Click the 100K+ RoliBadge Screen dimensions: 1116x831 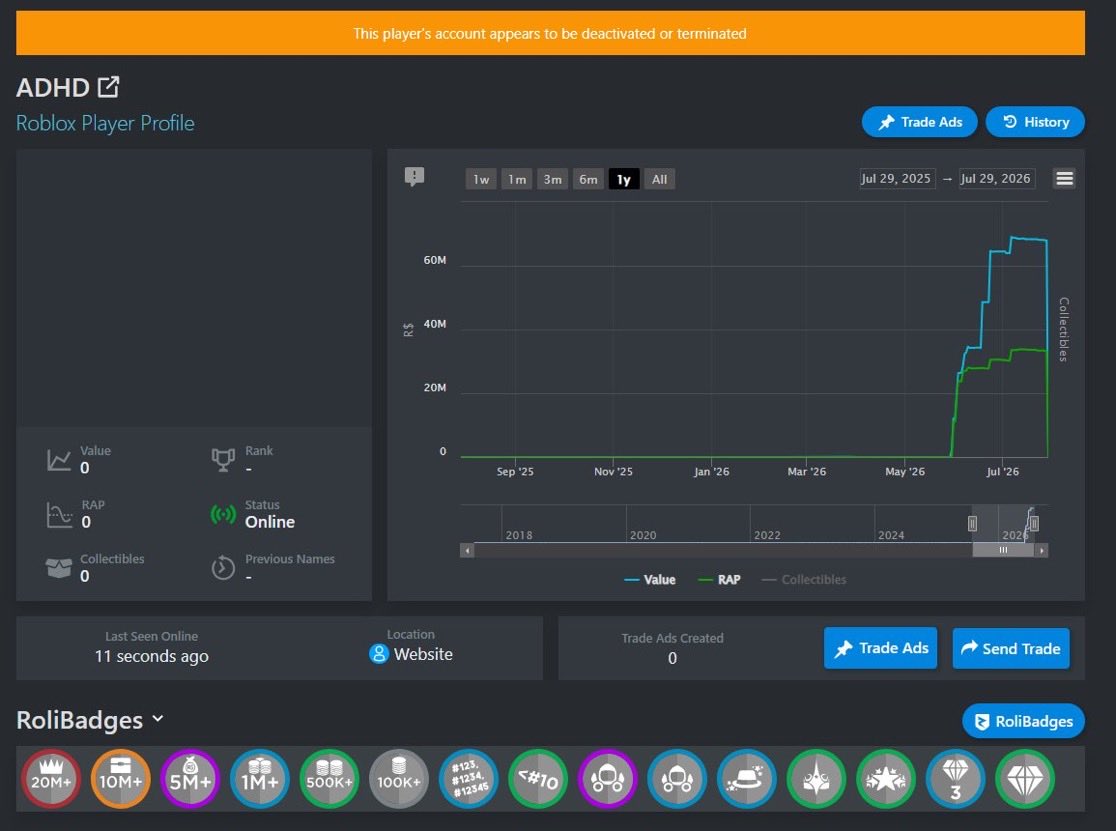pos(399,779)
